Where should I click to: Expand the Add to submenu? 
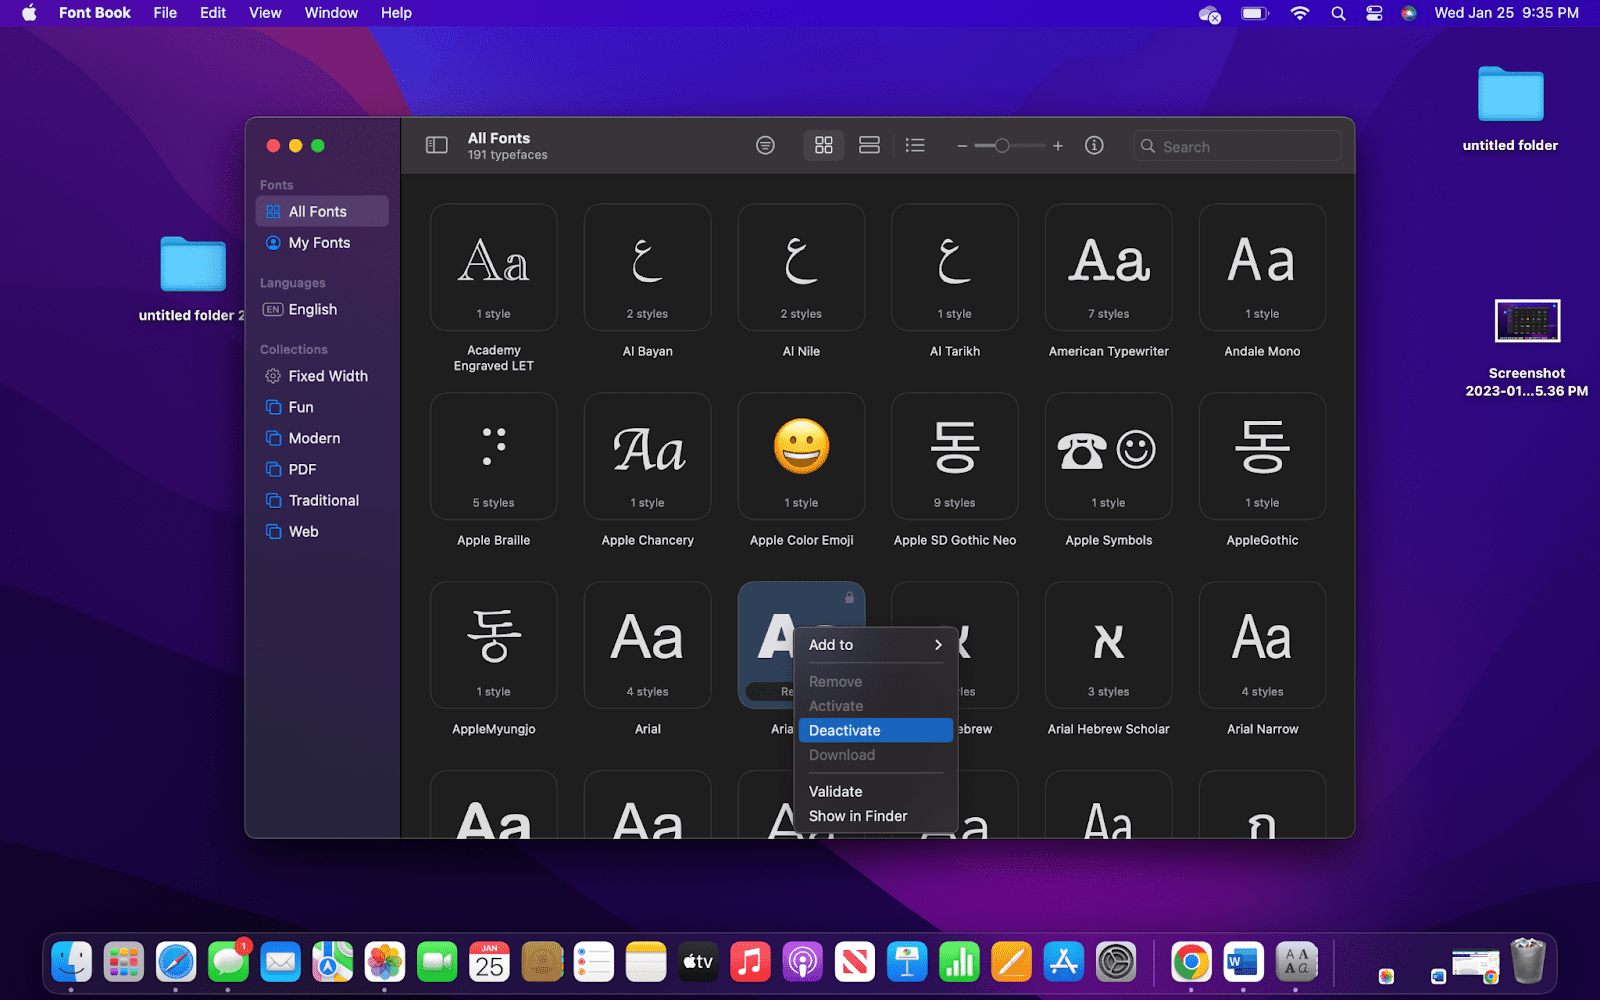point(876,645)
